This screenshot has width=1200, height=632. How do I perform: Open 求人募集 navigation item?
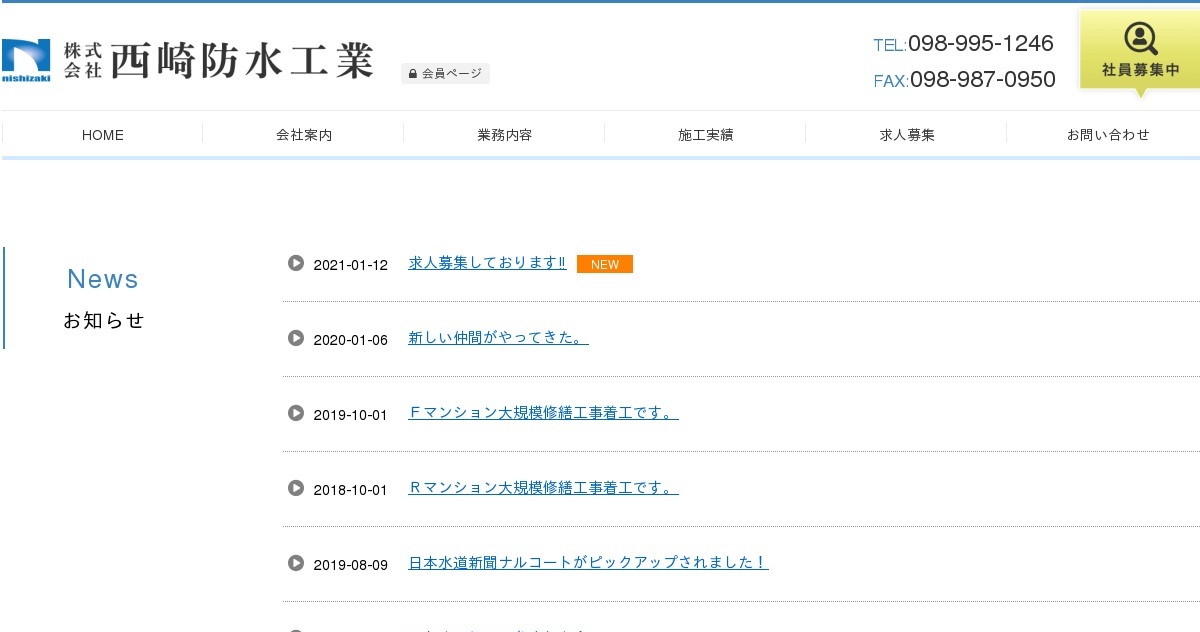coord(907,135)
